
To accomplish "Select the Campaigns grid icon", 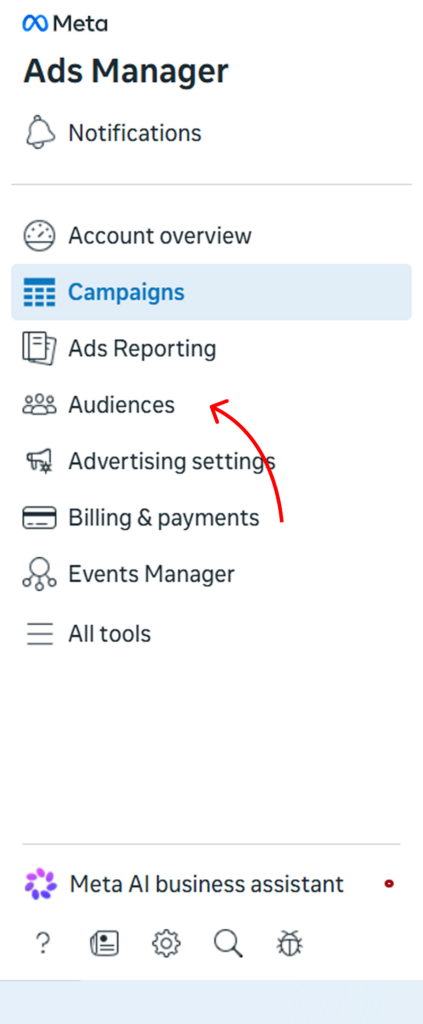I will 39,293.
